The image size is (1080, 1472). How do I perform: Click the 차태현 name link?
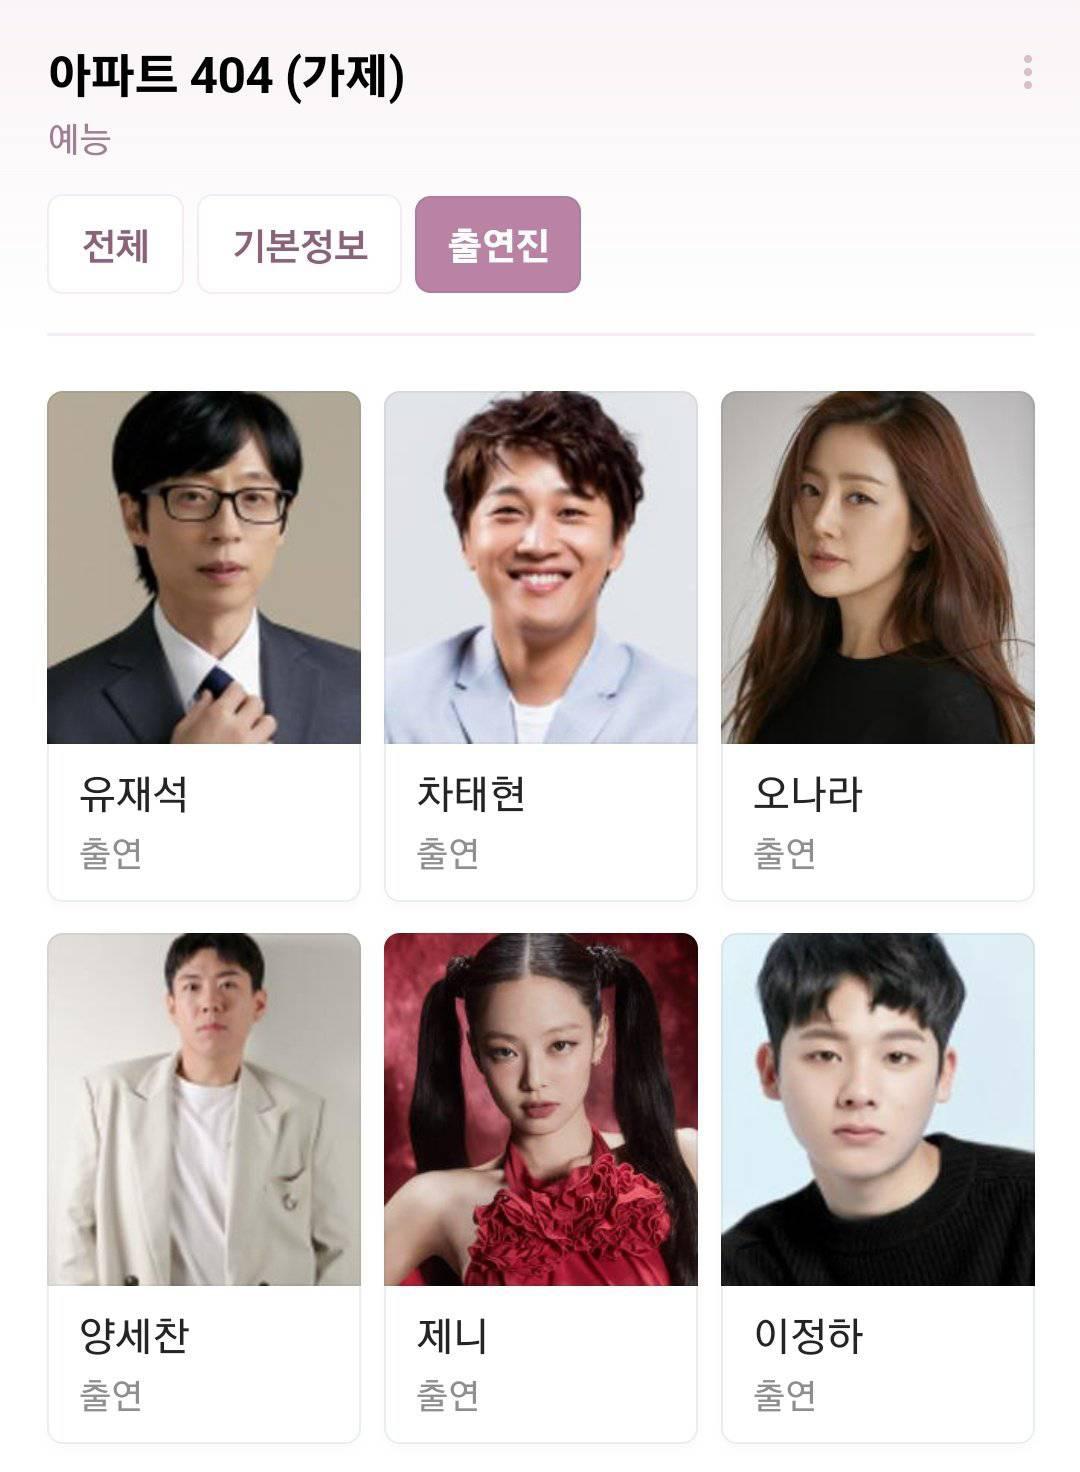[x=471, y=794]
